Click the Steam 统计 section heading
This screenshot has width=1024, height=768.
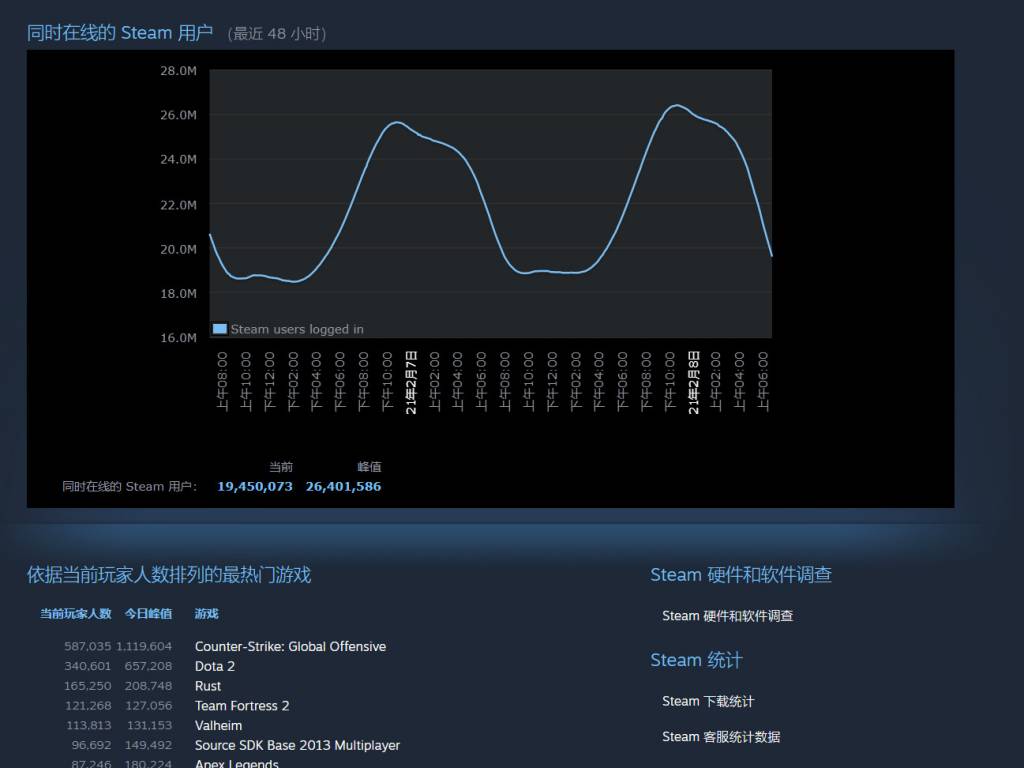[696, 660]
